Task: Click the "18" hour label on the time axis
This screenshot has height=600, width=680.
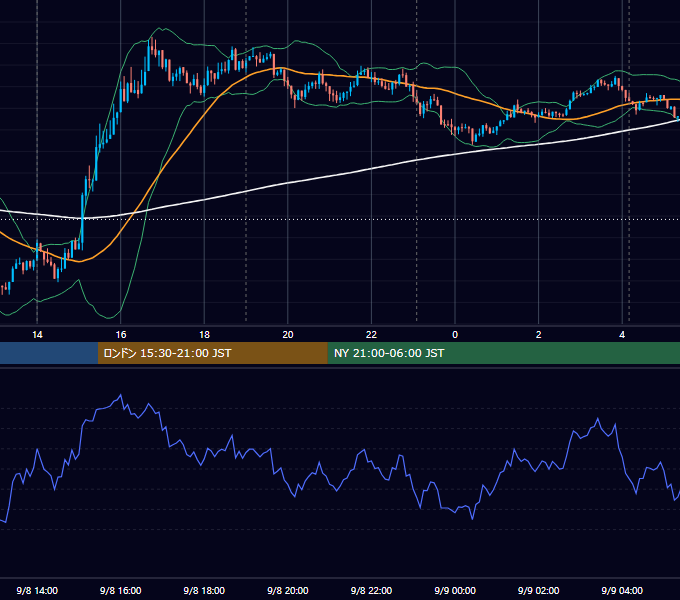Action: click(x=204, y=335)
